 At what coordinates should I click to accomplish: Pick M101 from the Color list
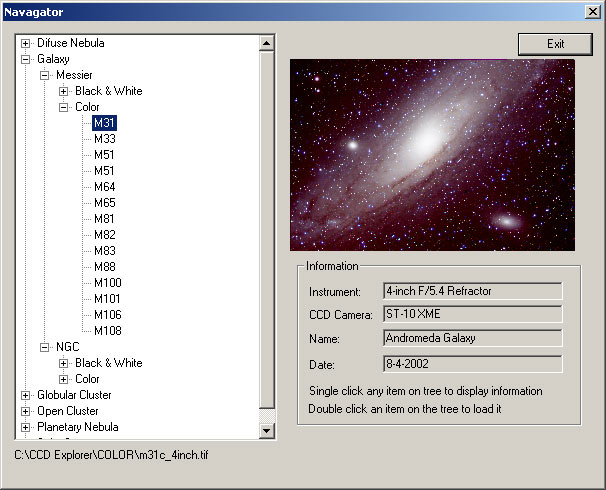[x=107, y=299]
